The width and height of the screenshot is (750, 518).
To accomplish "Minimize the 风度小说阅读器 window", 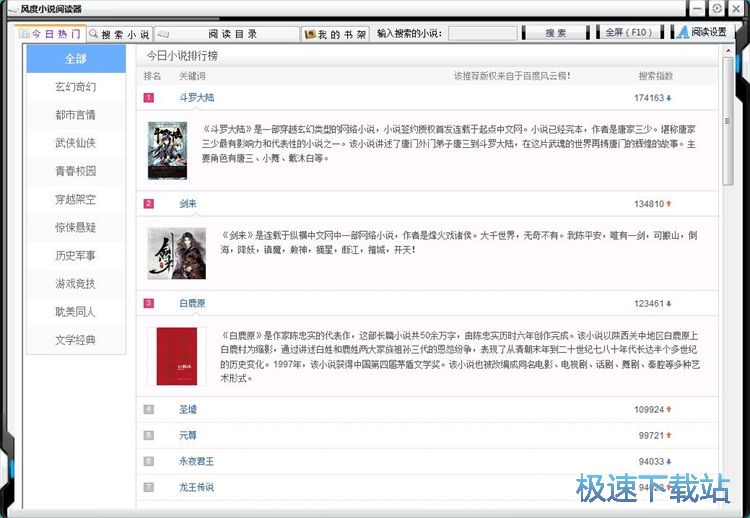I will [x=697, y=9].
